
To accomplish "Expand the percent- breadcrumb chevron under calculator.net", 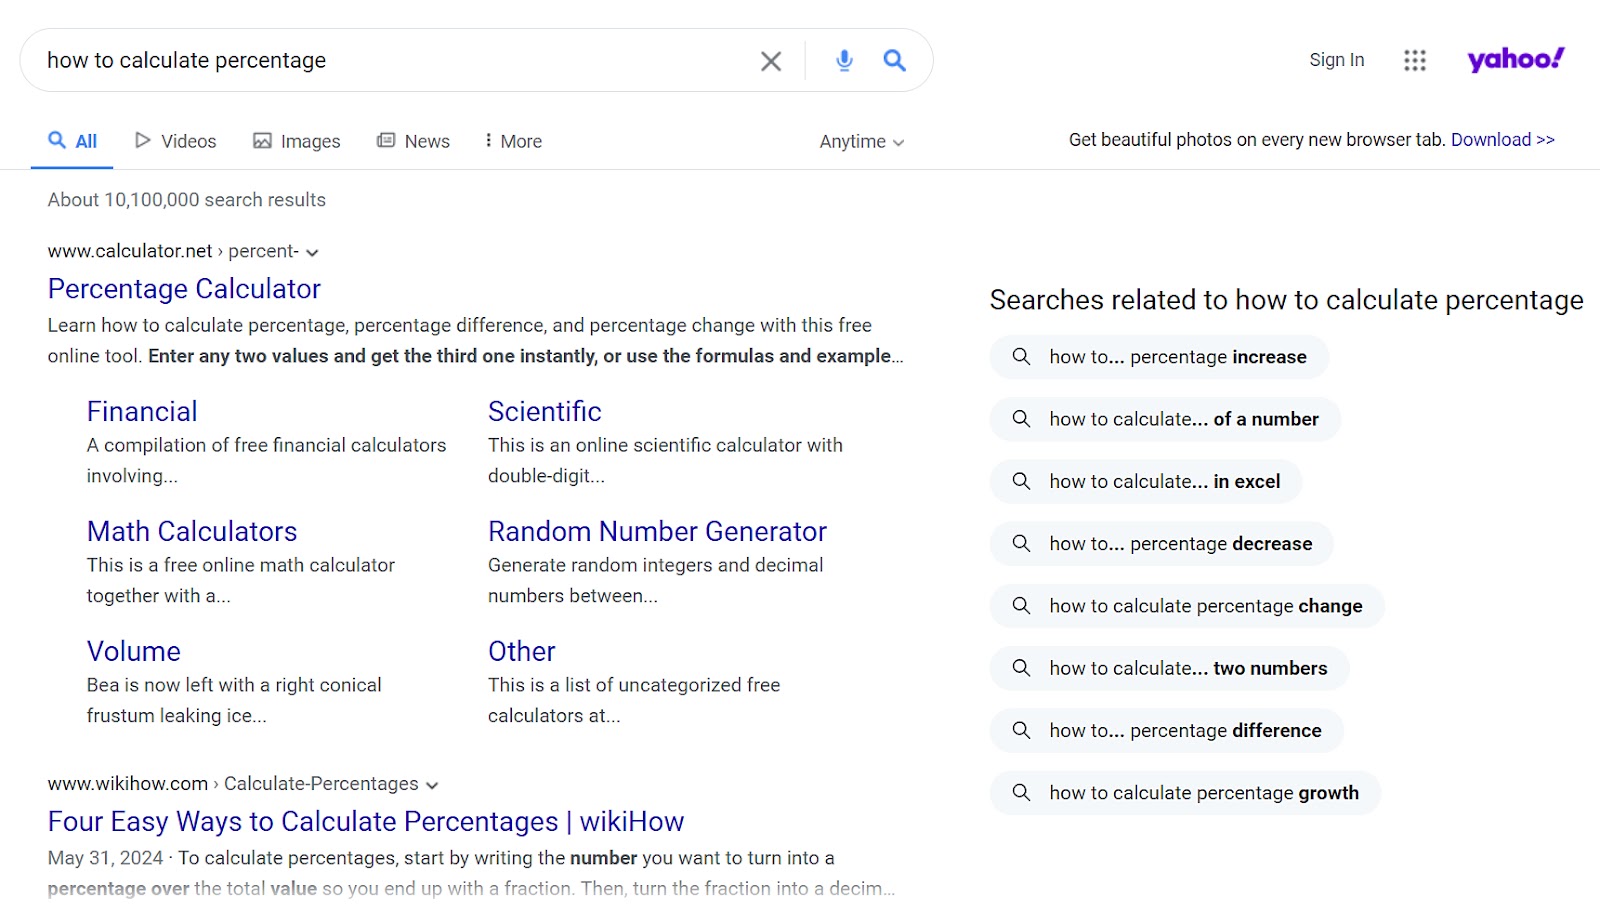I will pyautogui.click(x=312, y=252).
